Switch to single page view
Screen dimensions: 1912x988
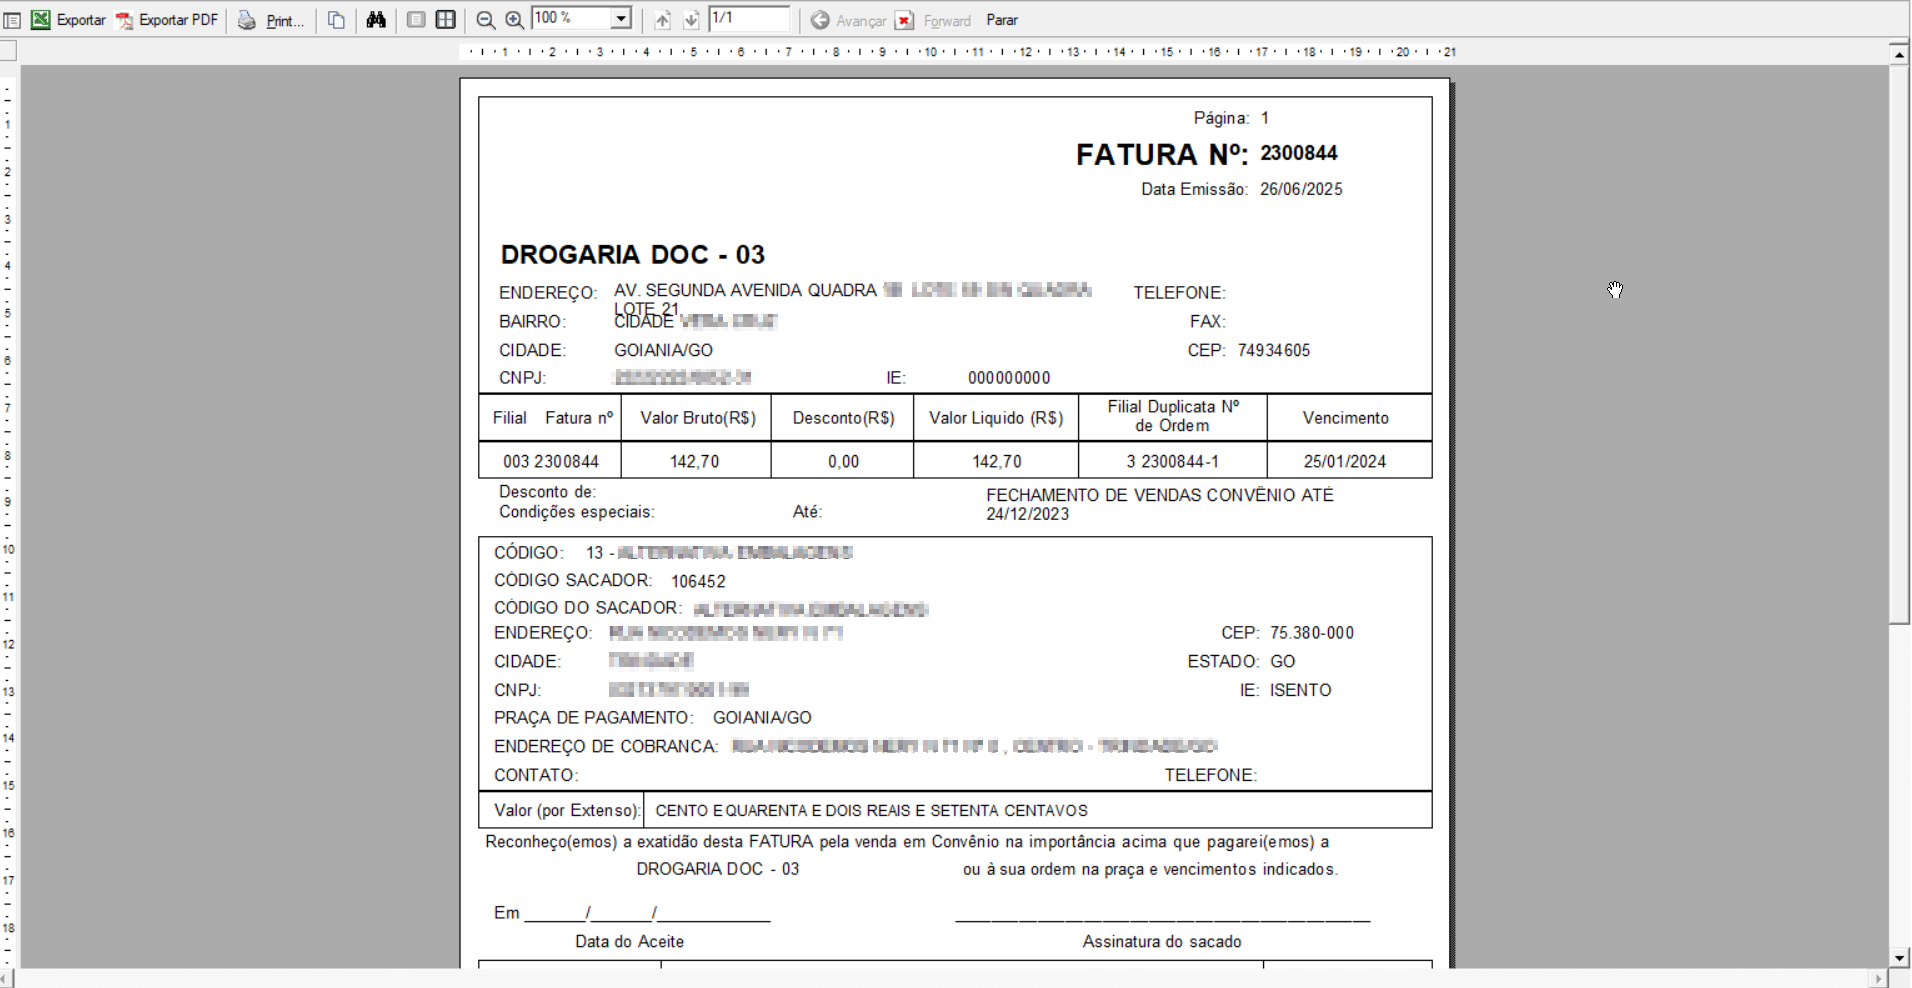416,20
